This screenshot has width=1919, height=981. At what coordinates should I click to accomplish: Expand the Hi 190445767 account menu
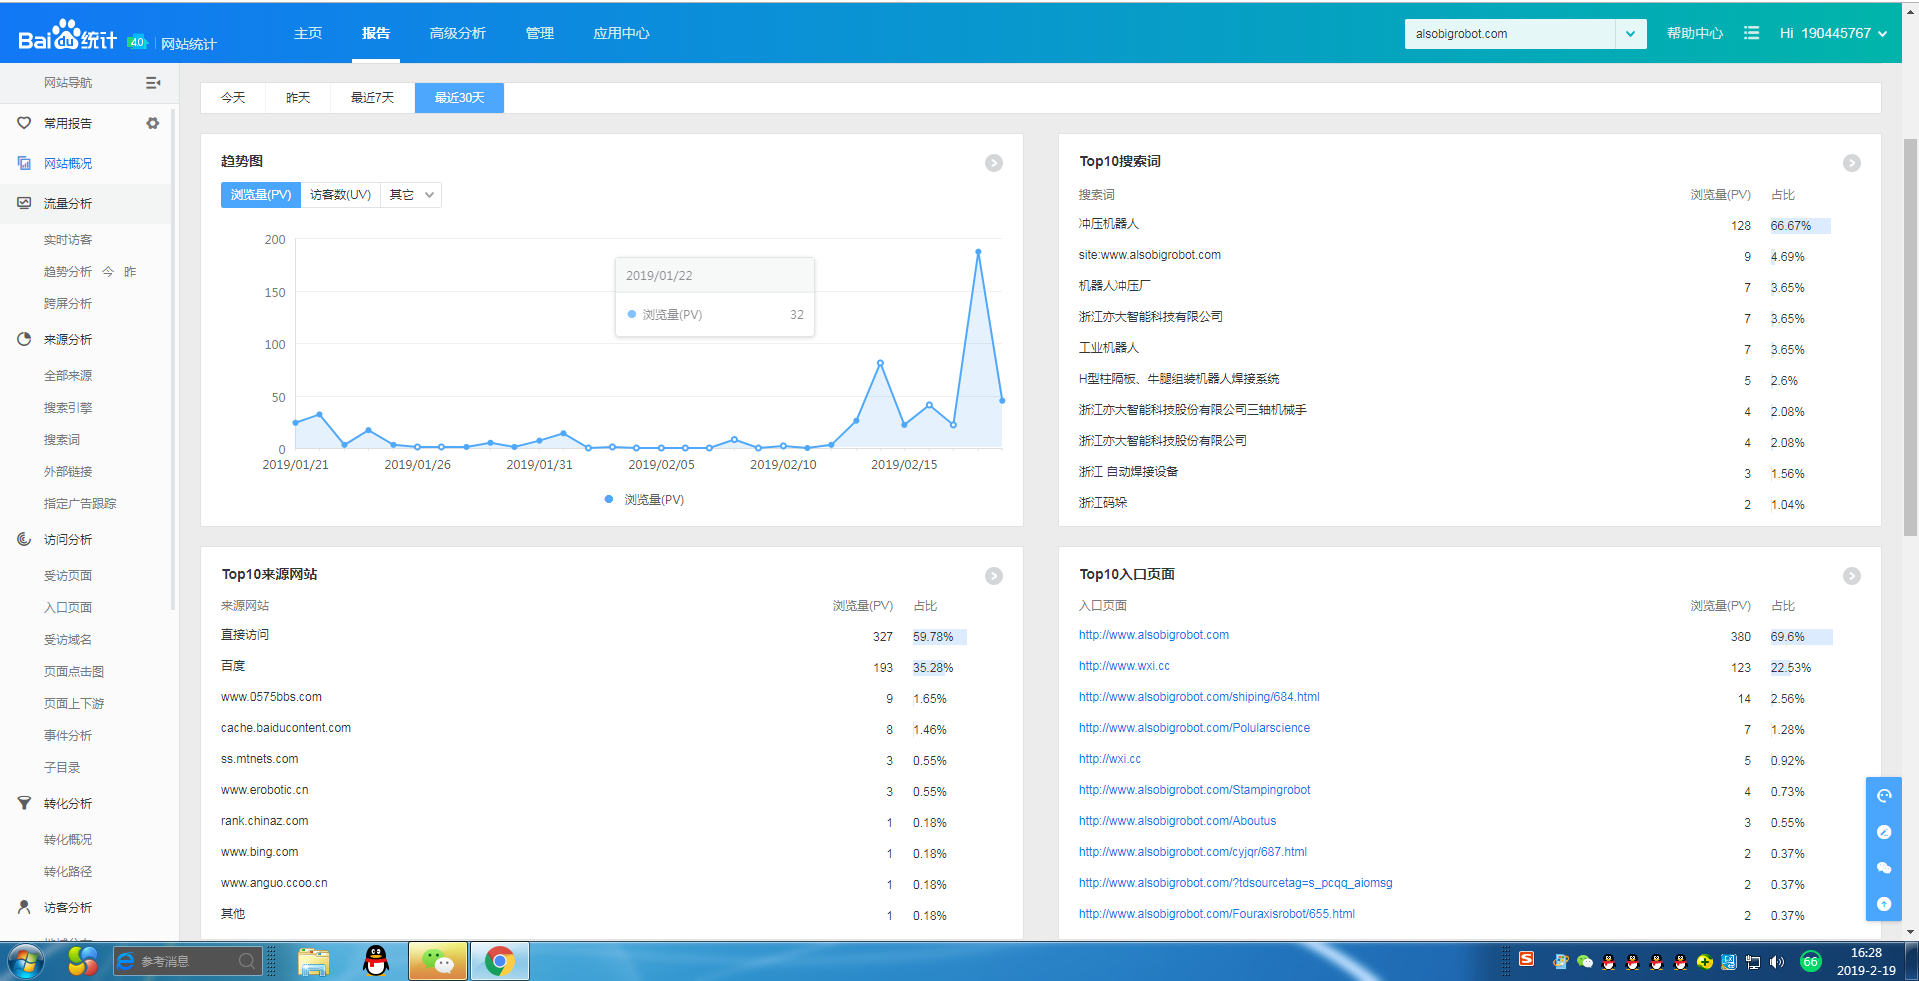pyautogui.click(x=1832, y=33)
